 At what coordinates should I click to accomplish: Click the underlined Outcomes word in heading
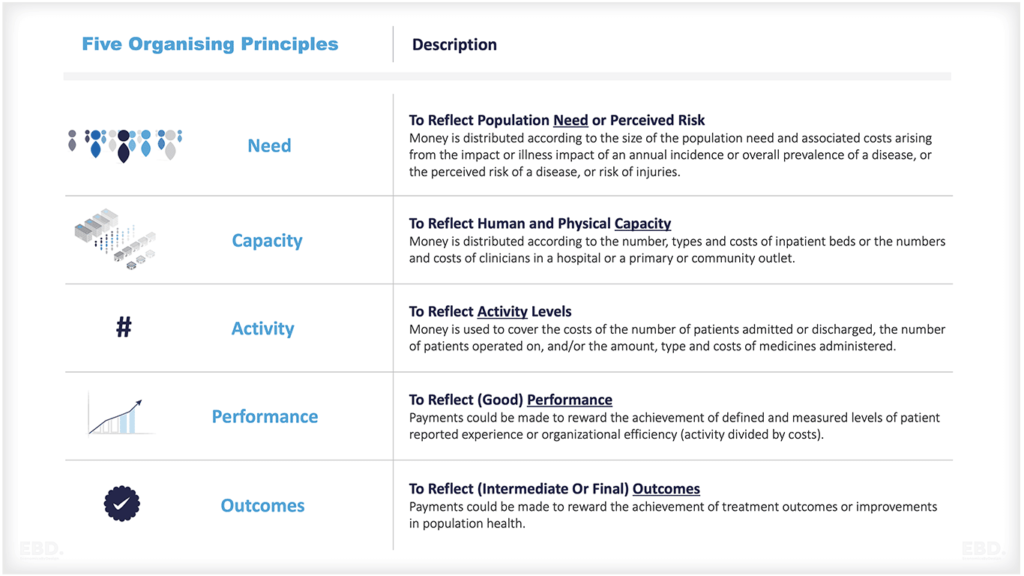(666, 488)
